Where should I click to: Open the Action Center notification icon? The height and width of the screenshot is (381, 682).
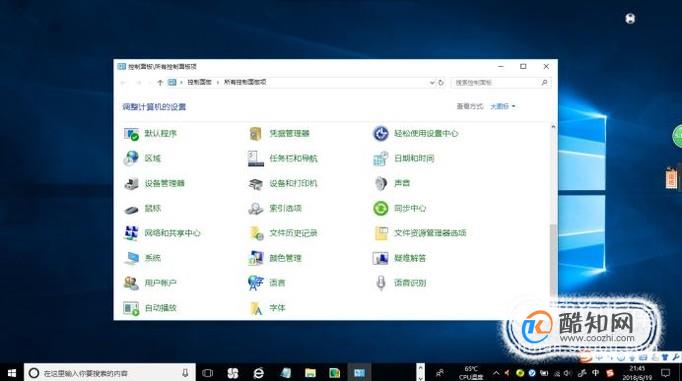point(665,373)
